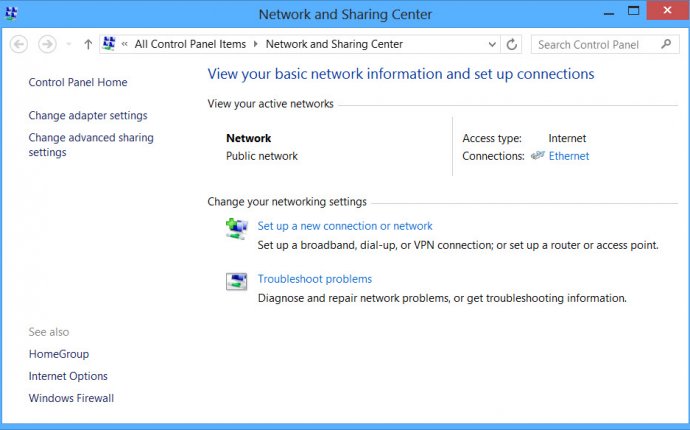Click the 'Public network' text
This screenshot has height=430, width=690.
[x=262, y=156]
